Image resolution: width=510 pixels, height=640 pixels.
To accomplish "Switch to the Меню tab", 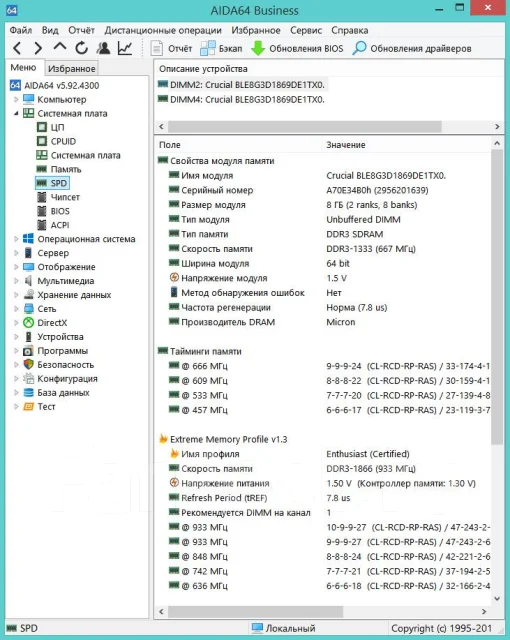I will point(24,67).
